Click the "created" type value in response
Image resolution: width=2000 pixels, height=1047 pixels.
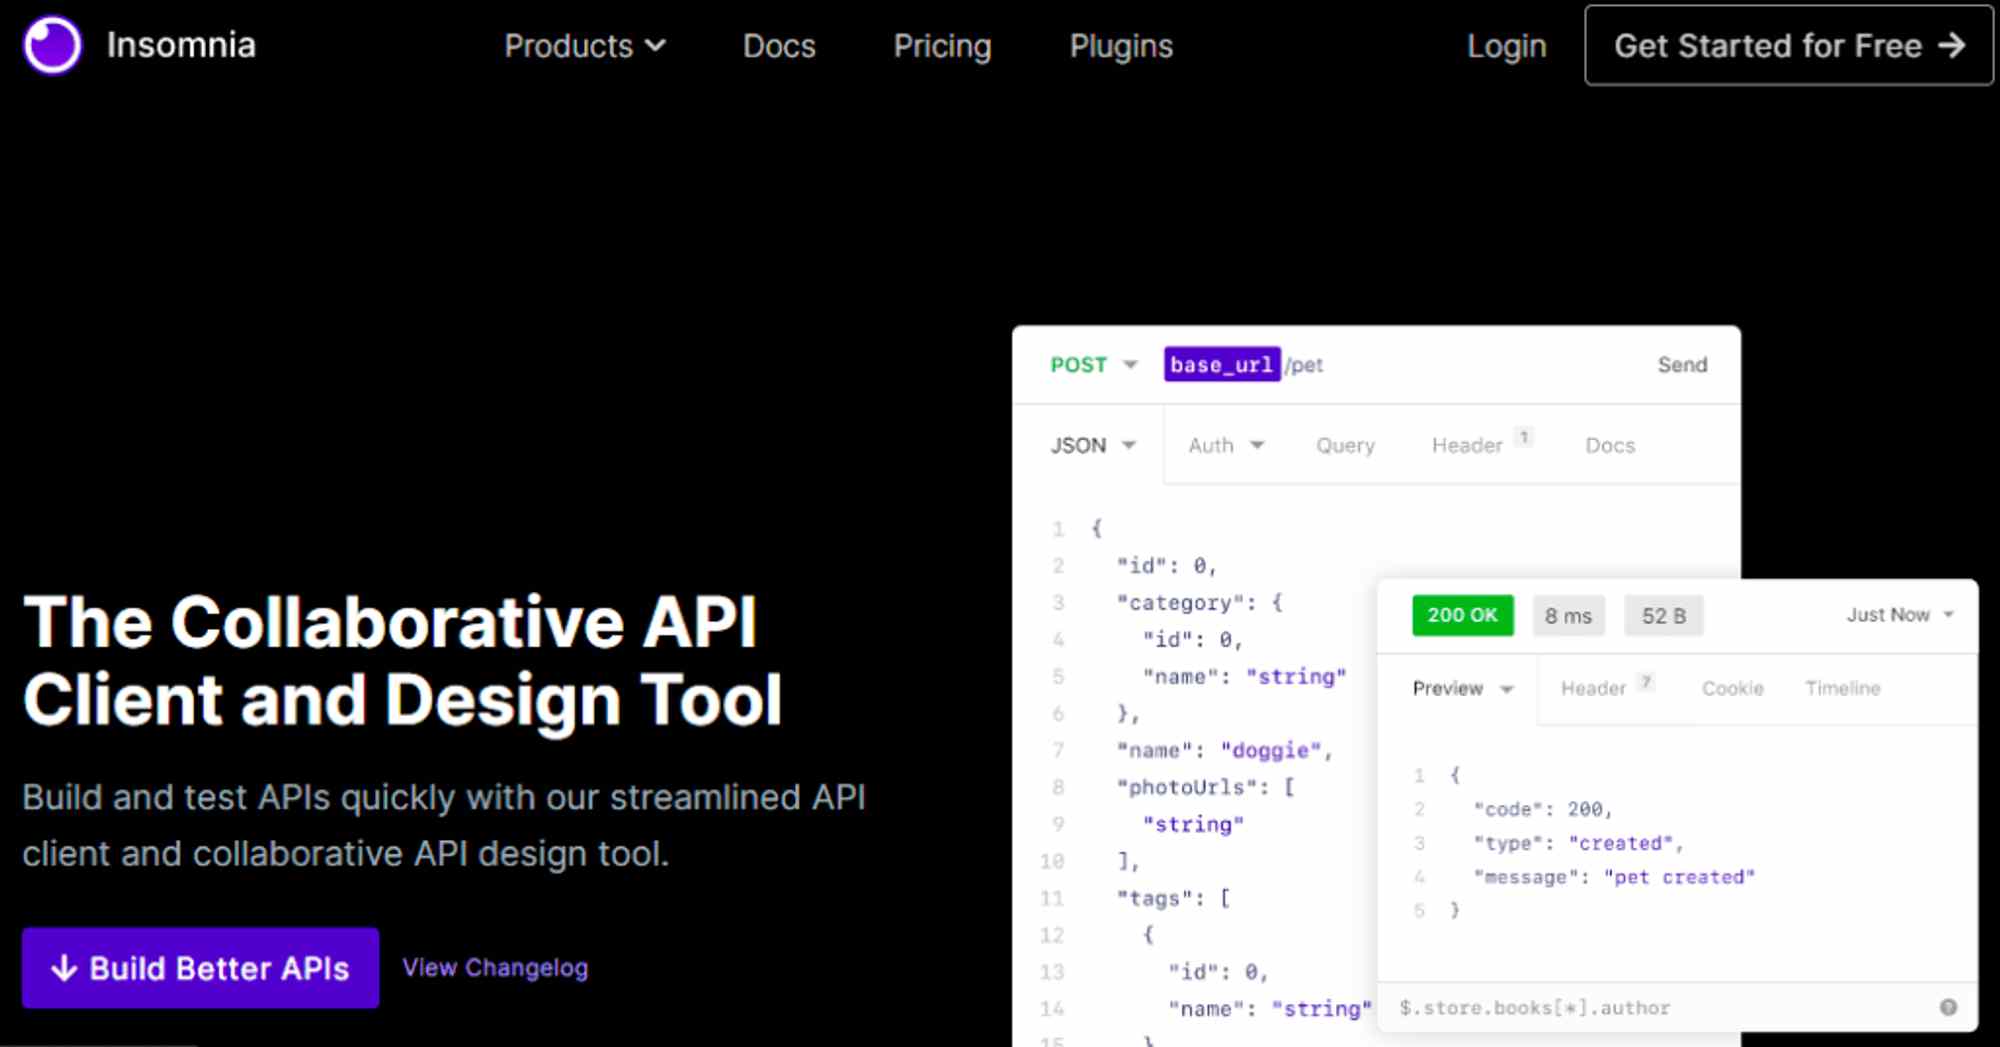tap(1621, 843)
